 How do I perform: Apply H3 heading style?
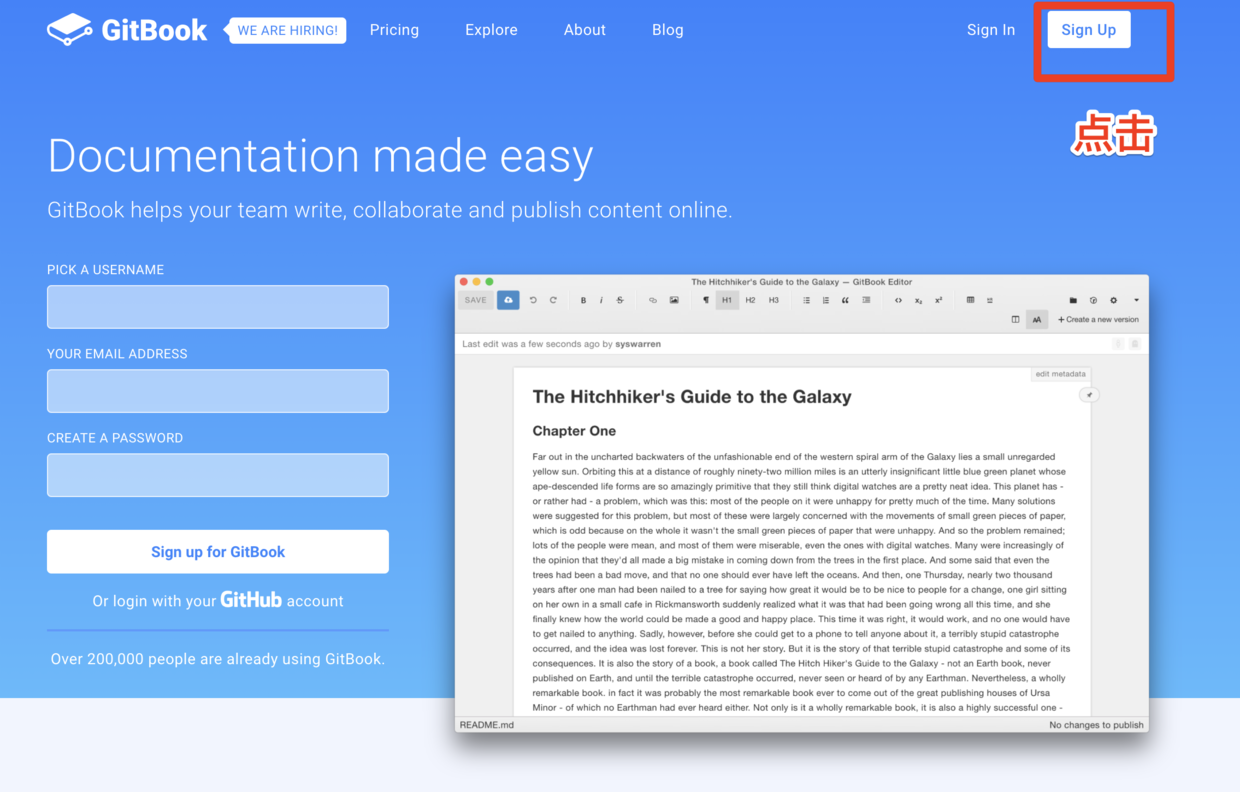click(773, 300)
